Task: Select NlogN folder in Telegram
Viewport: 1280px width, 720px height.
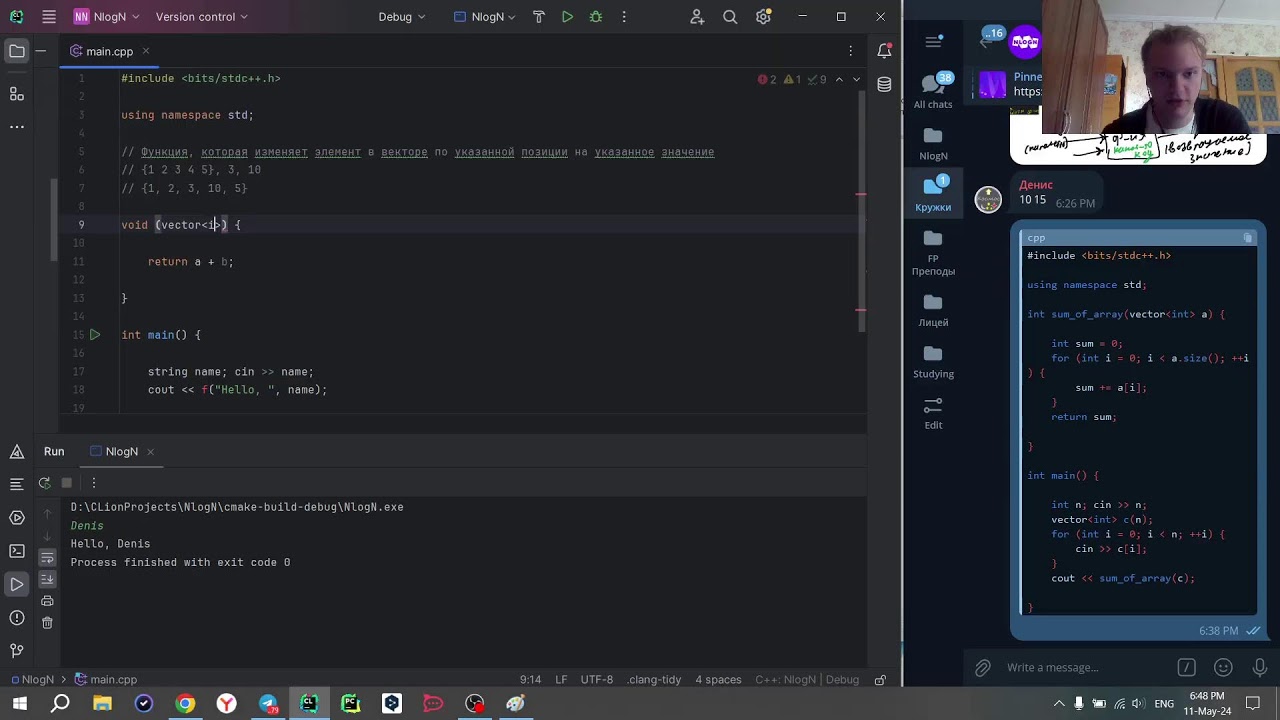Action: [x=933, y=143]
